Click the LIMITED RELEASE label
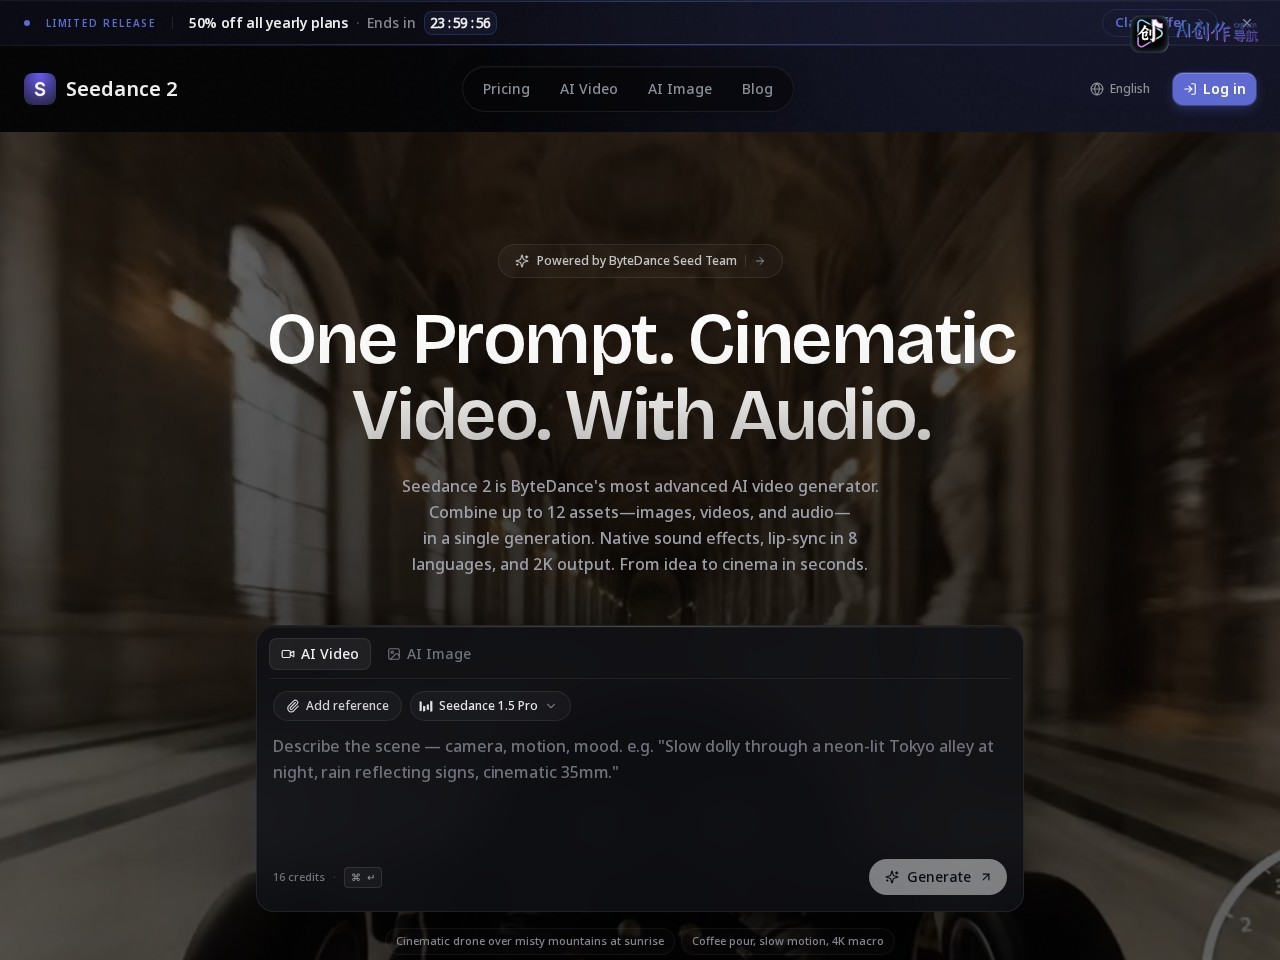1280x960 pixels. [x=101, y=23]
